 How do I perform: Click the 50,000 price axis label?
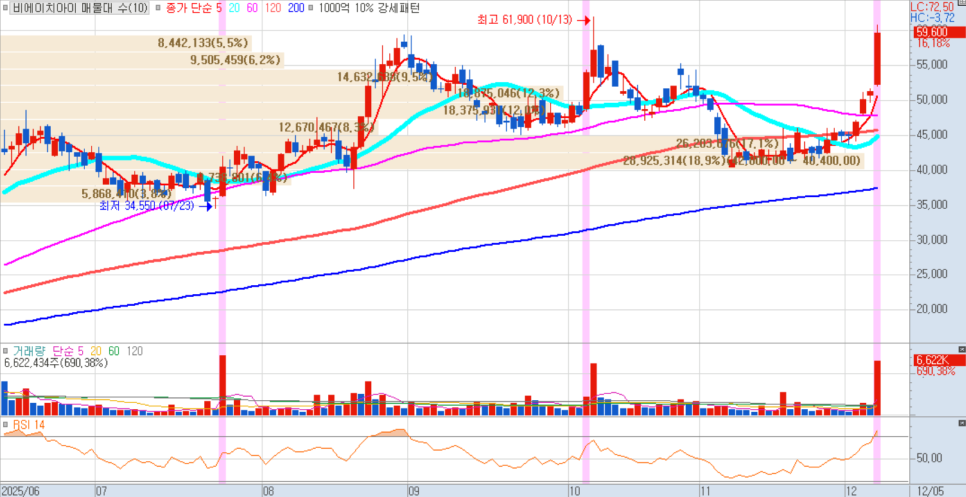click(x=932, y=100)
